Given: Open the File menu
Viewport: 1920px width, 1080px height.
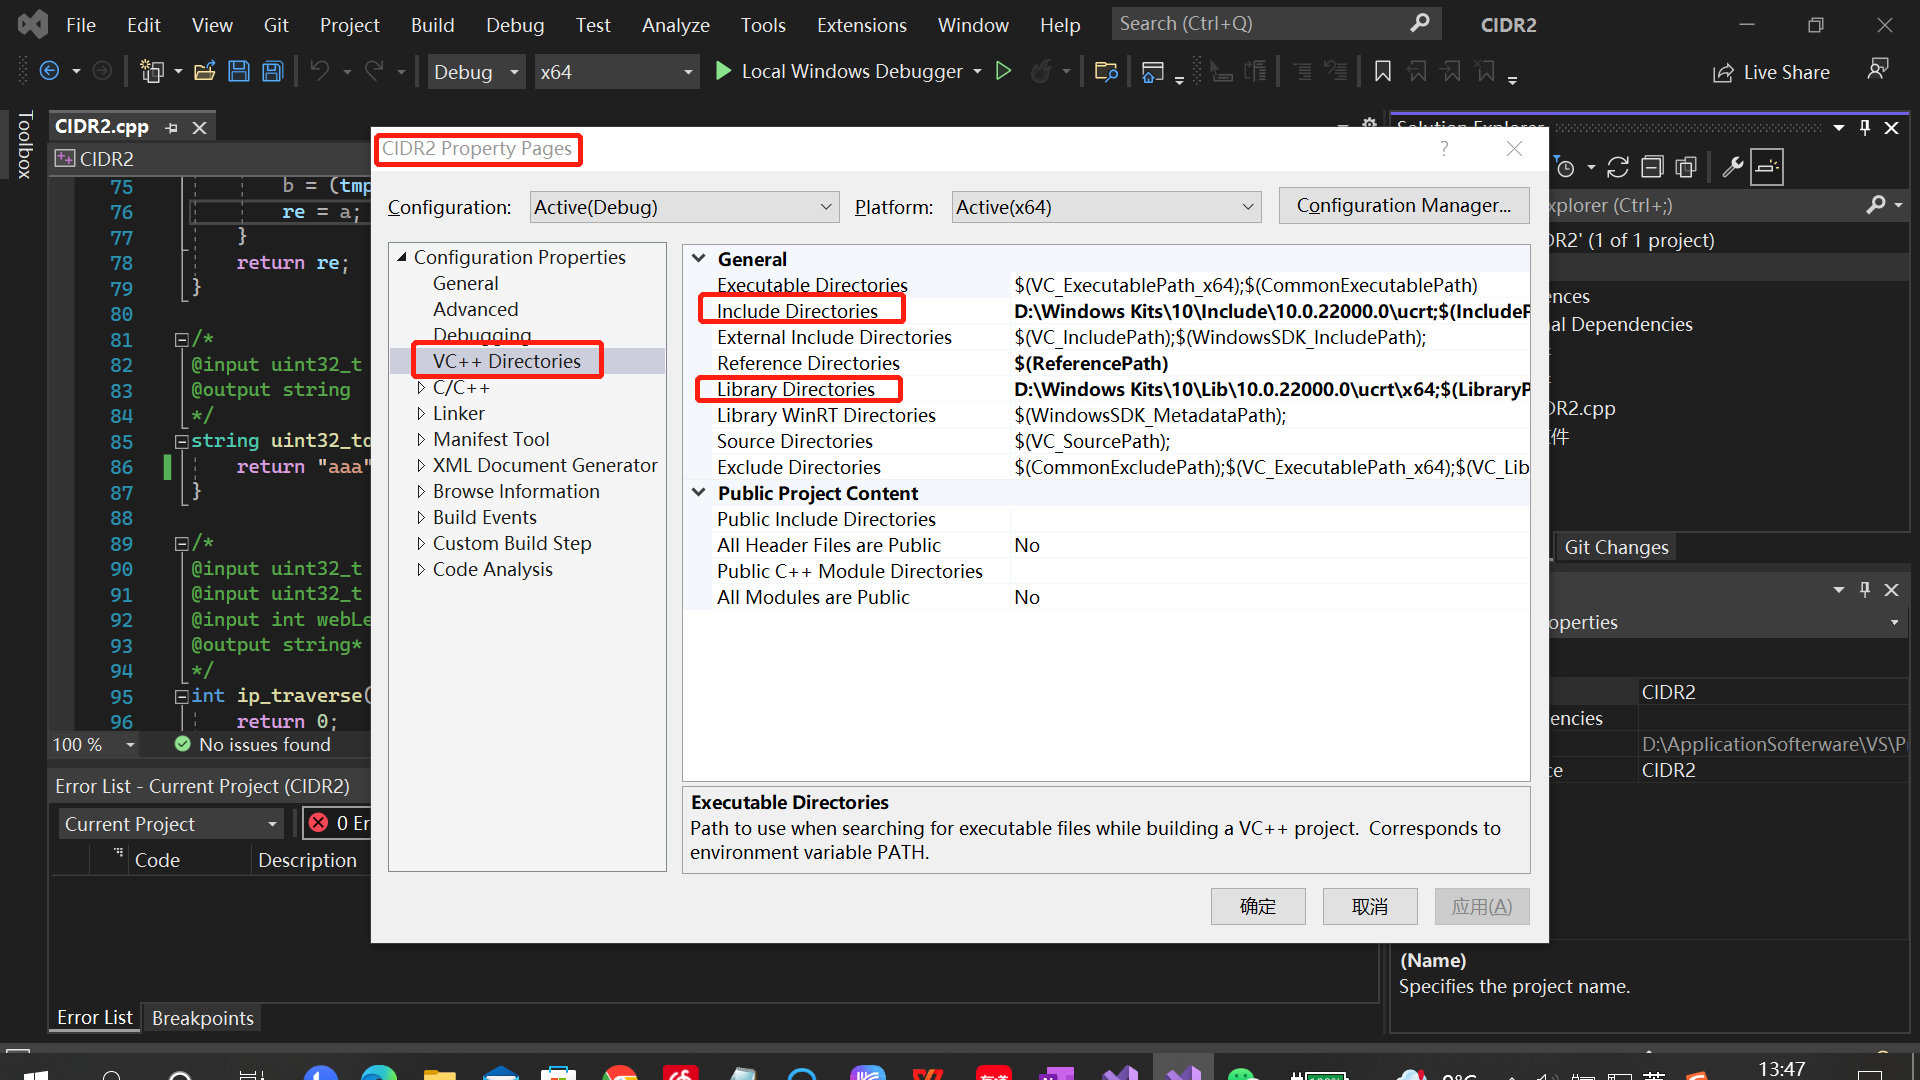Looking at the screenshot, I should coord(81,25).
